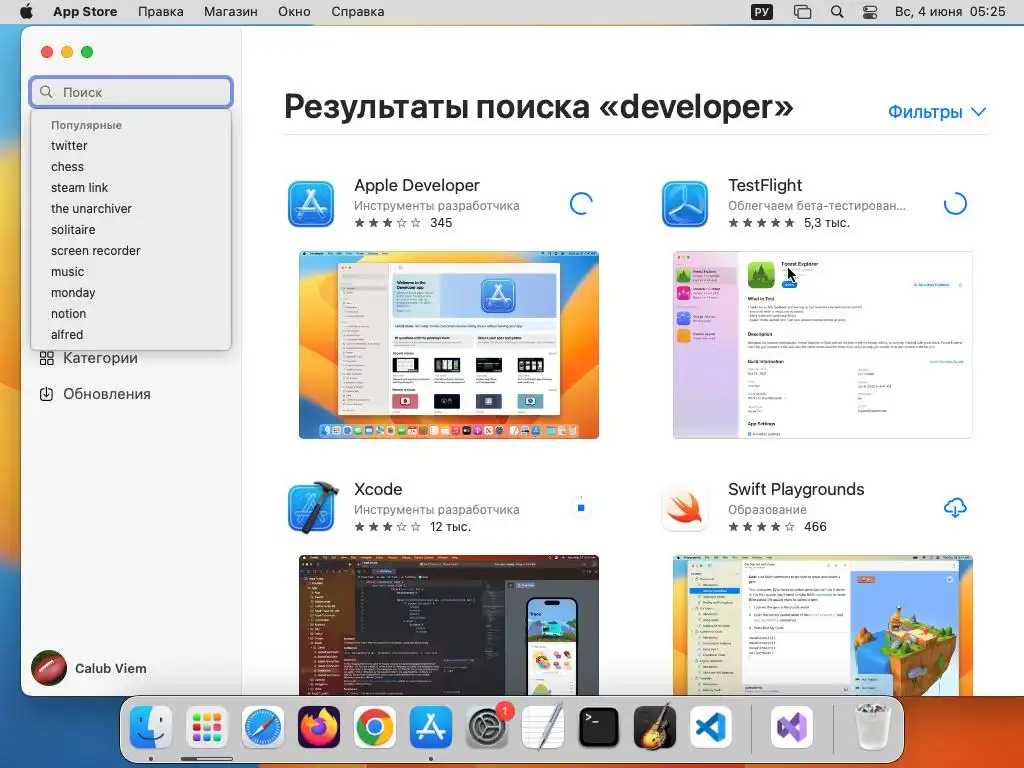View the TestFlight screenshot preview
Image resolution: width=1024 pixels, height=768 pixels.
823,345
